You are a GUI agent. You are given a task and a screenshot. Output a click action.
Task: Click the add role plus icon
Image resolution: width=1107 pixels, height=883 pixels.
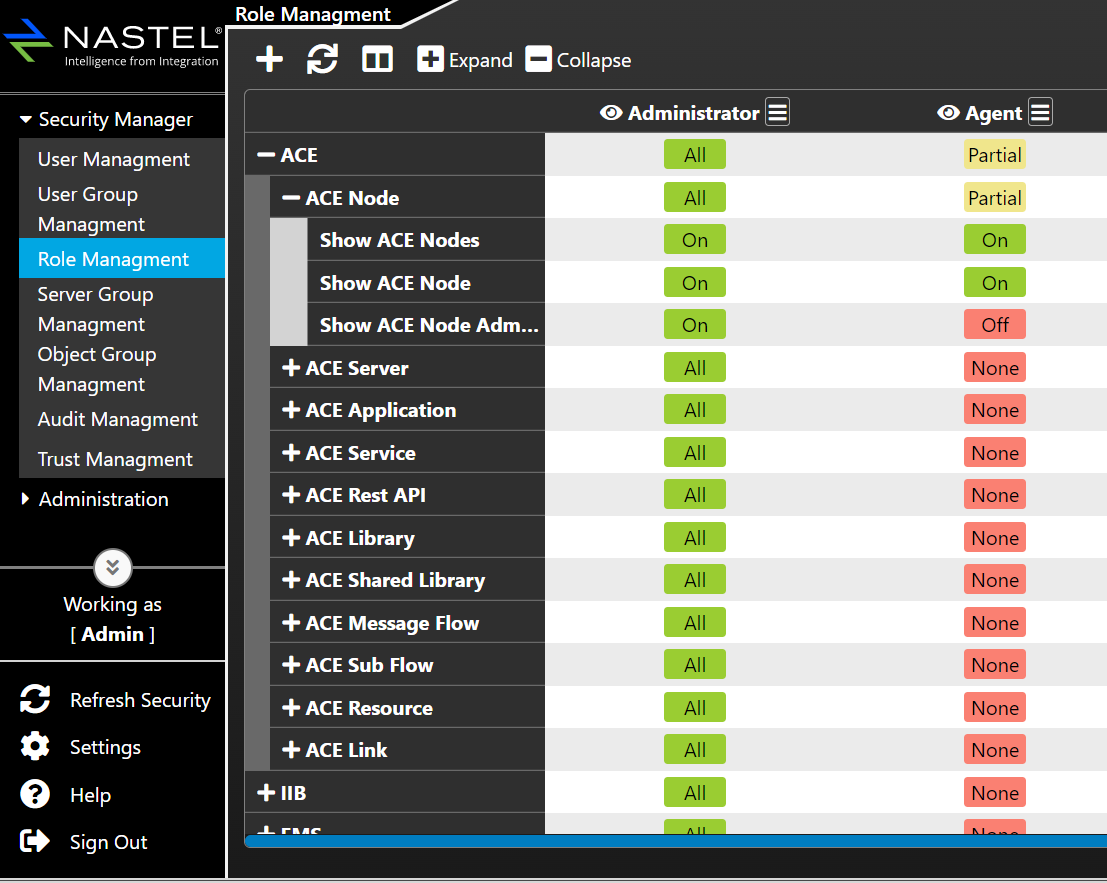click(x=269, y=59)
